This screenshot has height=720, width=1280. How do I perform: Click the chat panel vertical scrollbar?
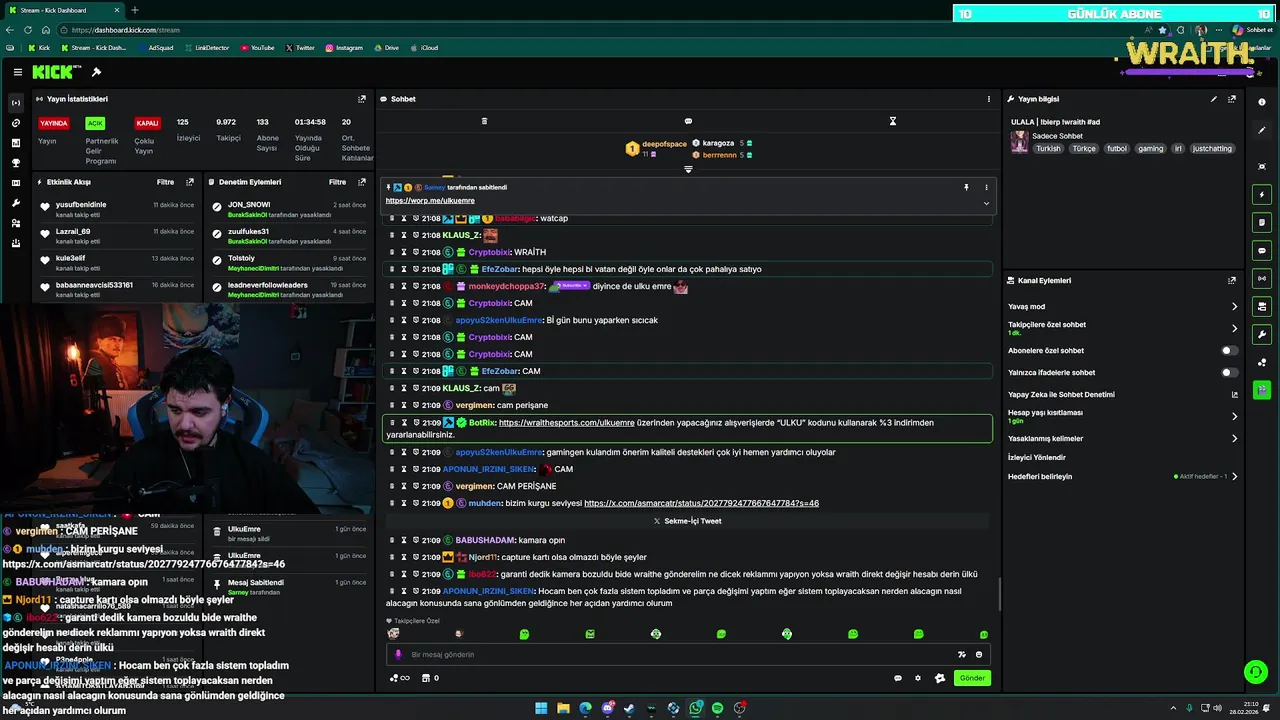coord(998,592)
